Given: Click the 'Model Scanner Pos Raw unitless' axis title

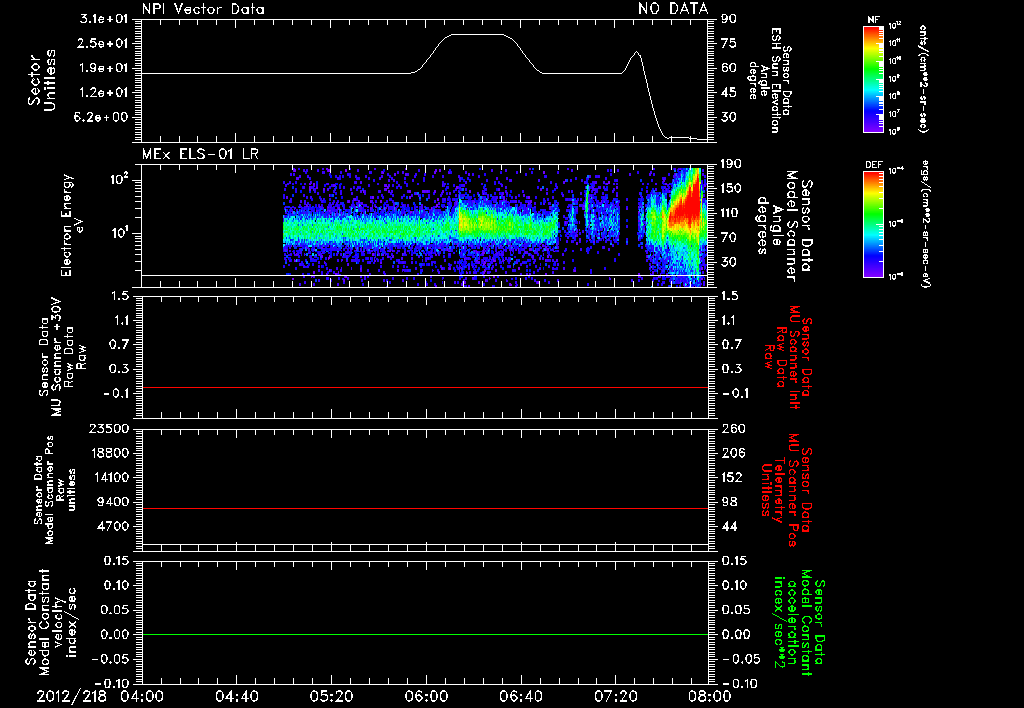Looking at the screenshot, I should [55, 490].
